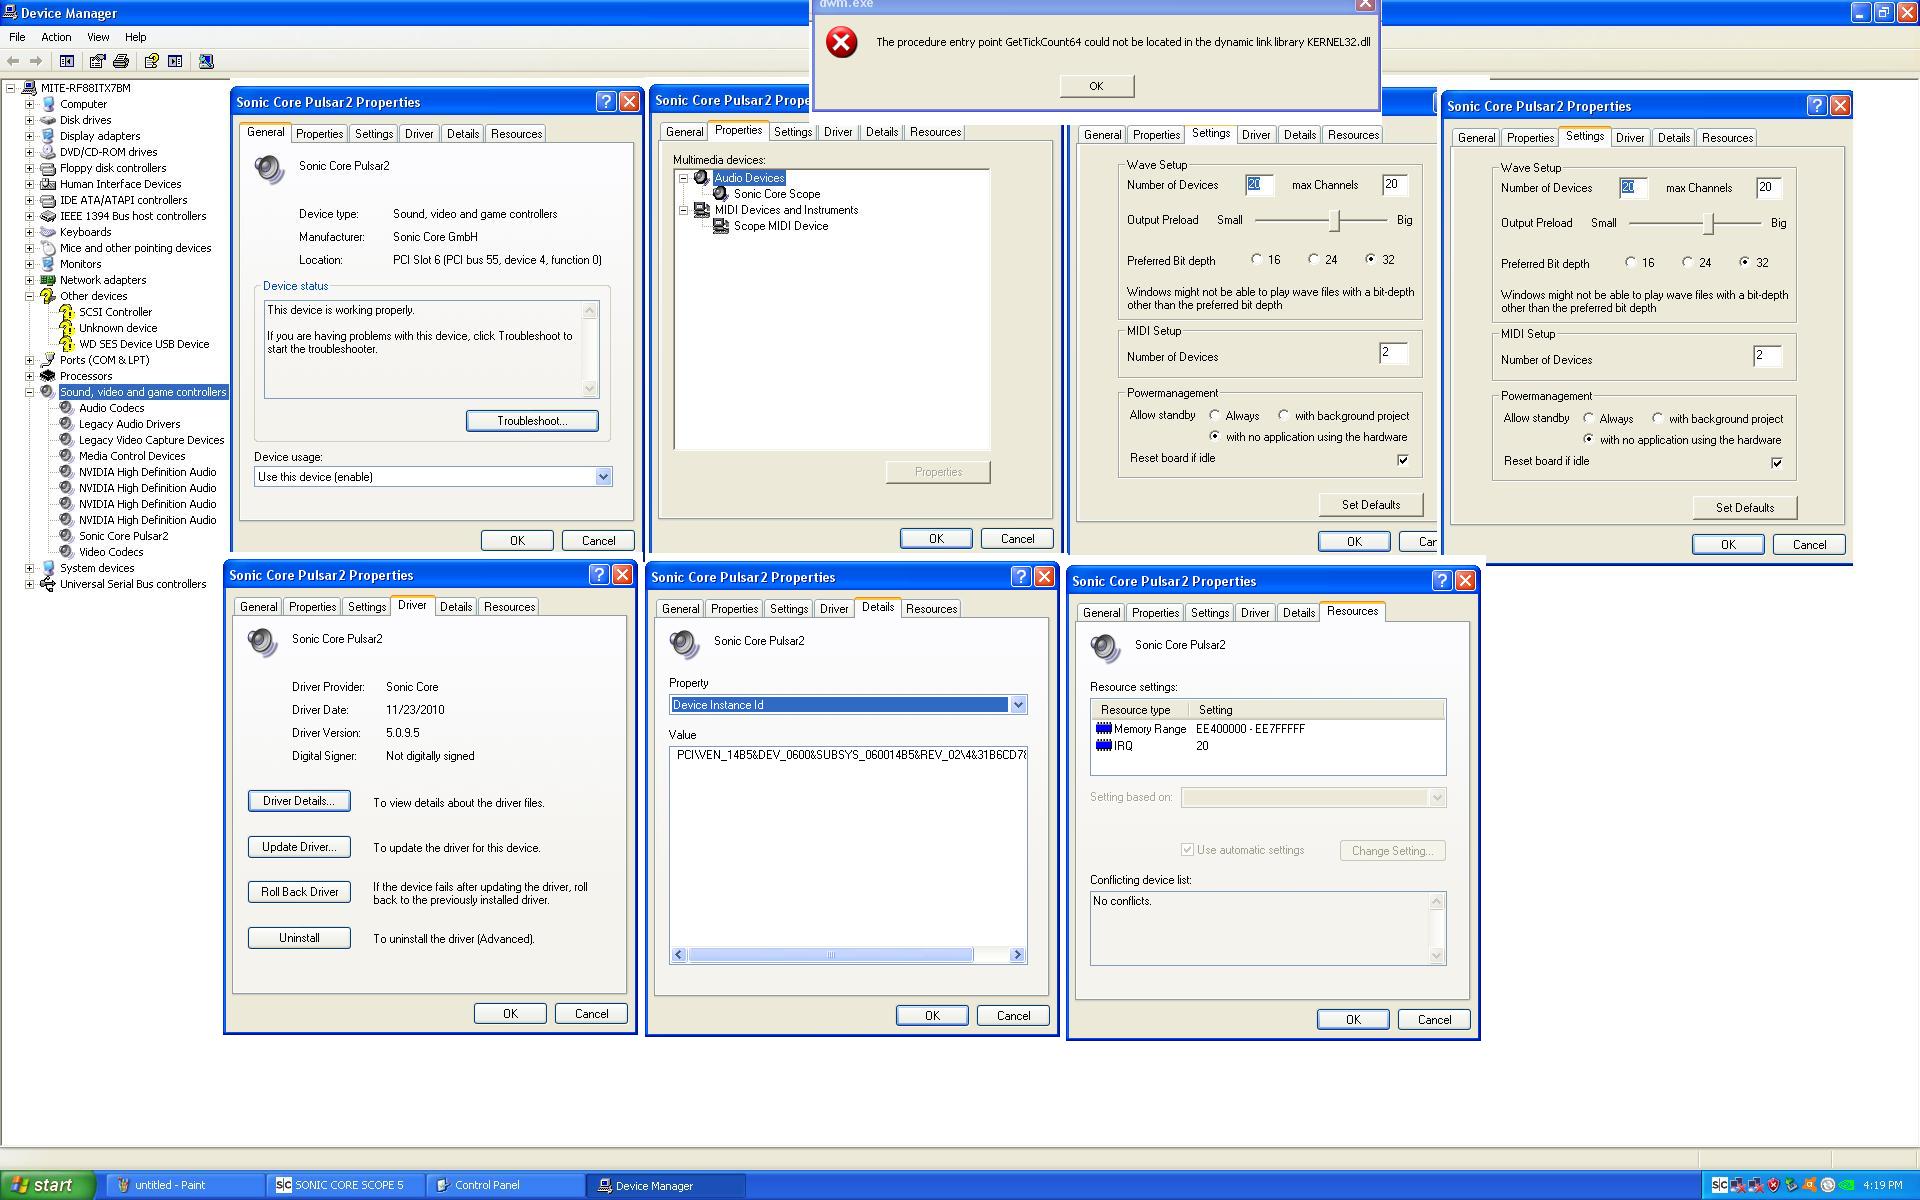
Task: Click the Unknown device warning icon
Action: pos(67,328)
